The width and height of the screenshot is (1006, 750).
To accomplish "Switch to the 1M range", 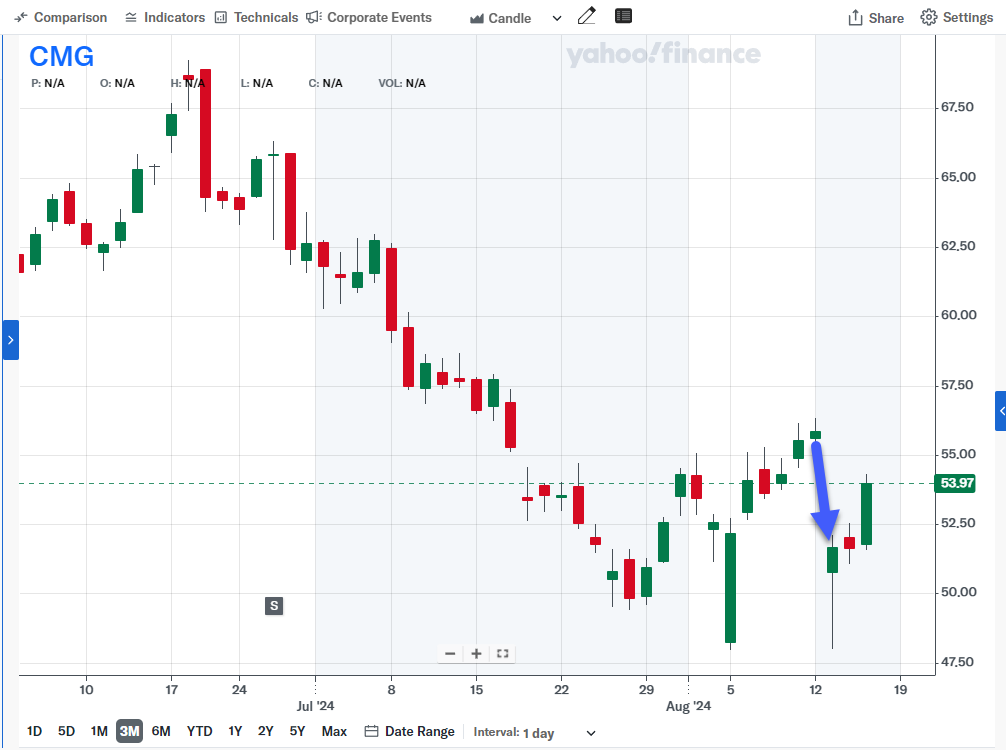I will pos(99,731).
